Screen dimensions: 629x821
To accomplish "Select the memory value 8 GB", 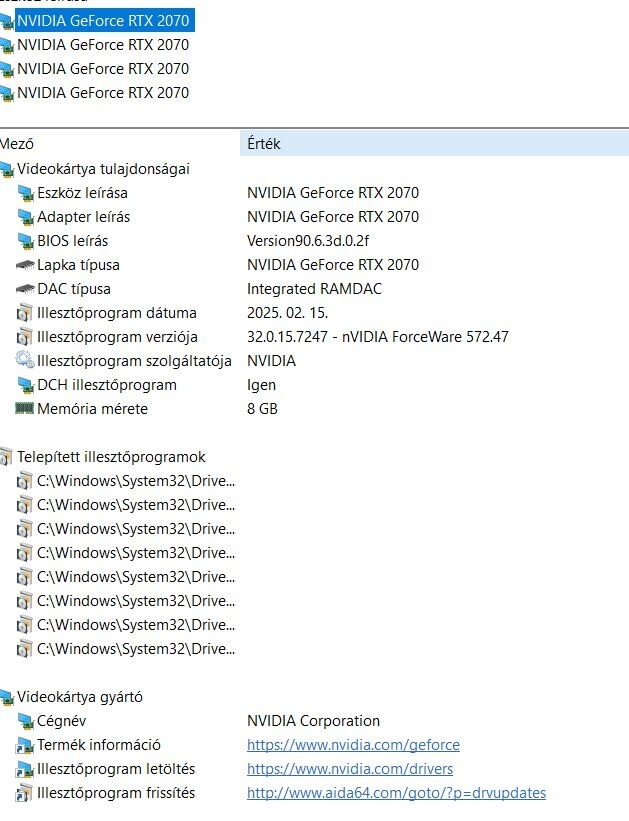I will pos(262,409).
